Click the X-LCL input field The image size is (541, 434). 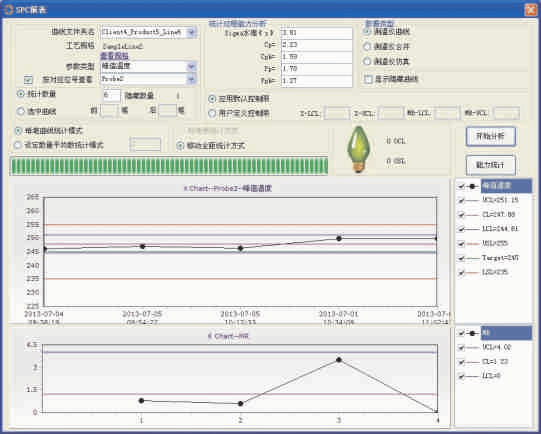point(337,113)
